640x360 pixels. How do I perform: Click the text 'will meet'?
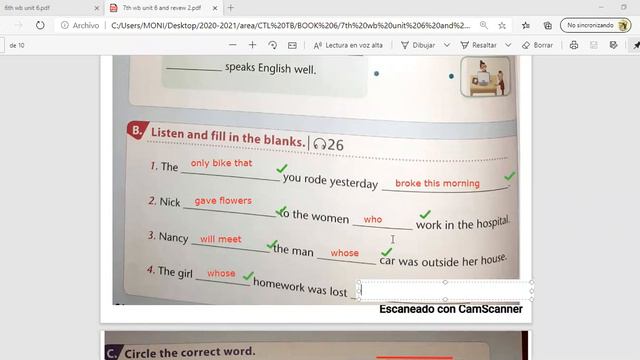220,239
